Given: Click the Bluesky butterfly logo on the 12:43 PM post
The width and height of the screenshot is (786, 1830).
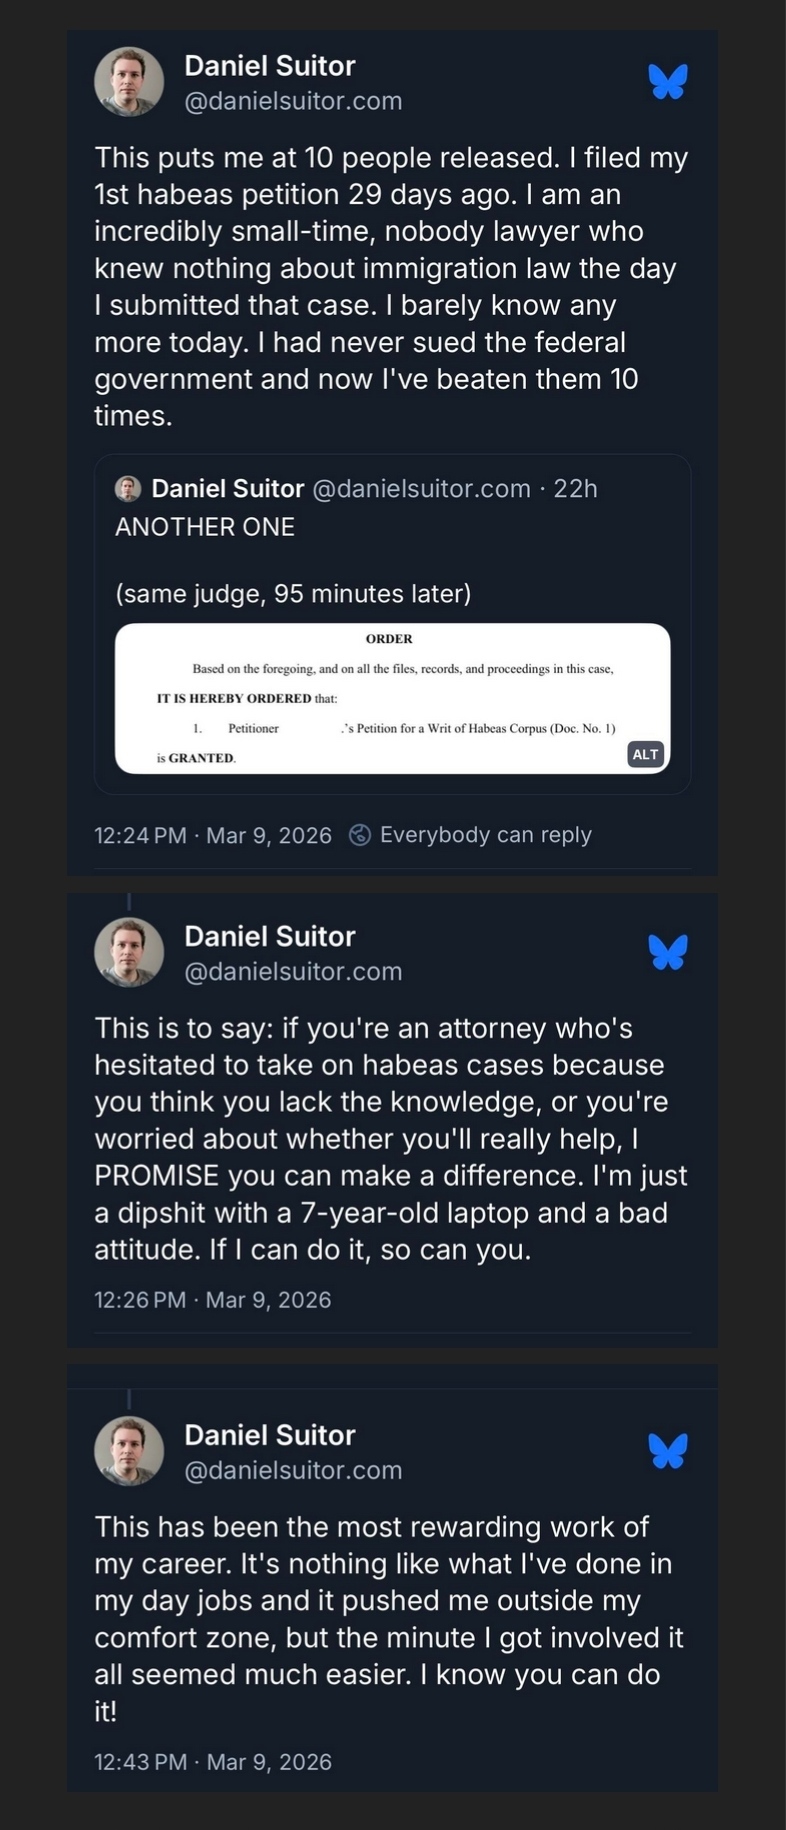Looking at the screenshot, I should [x=668, y=1451].
